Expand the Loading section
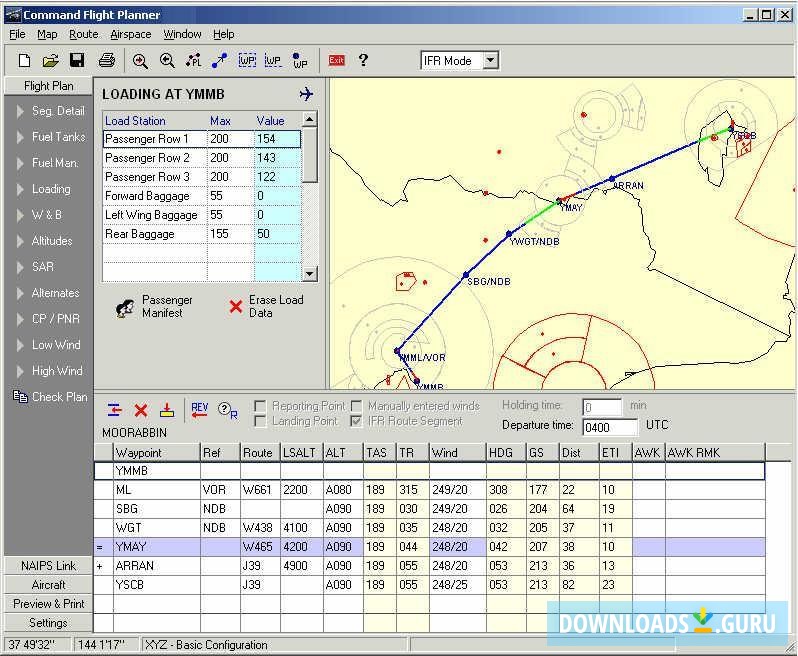The height and width of the screenshot is (656, 798). coord(21,189)
